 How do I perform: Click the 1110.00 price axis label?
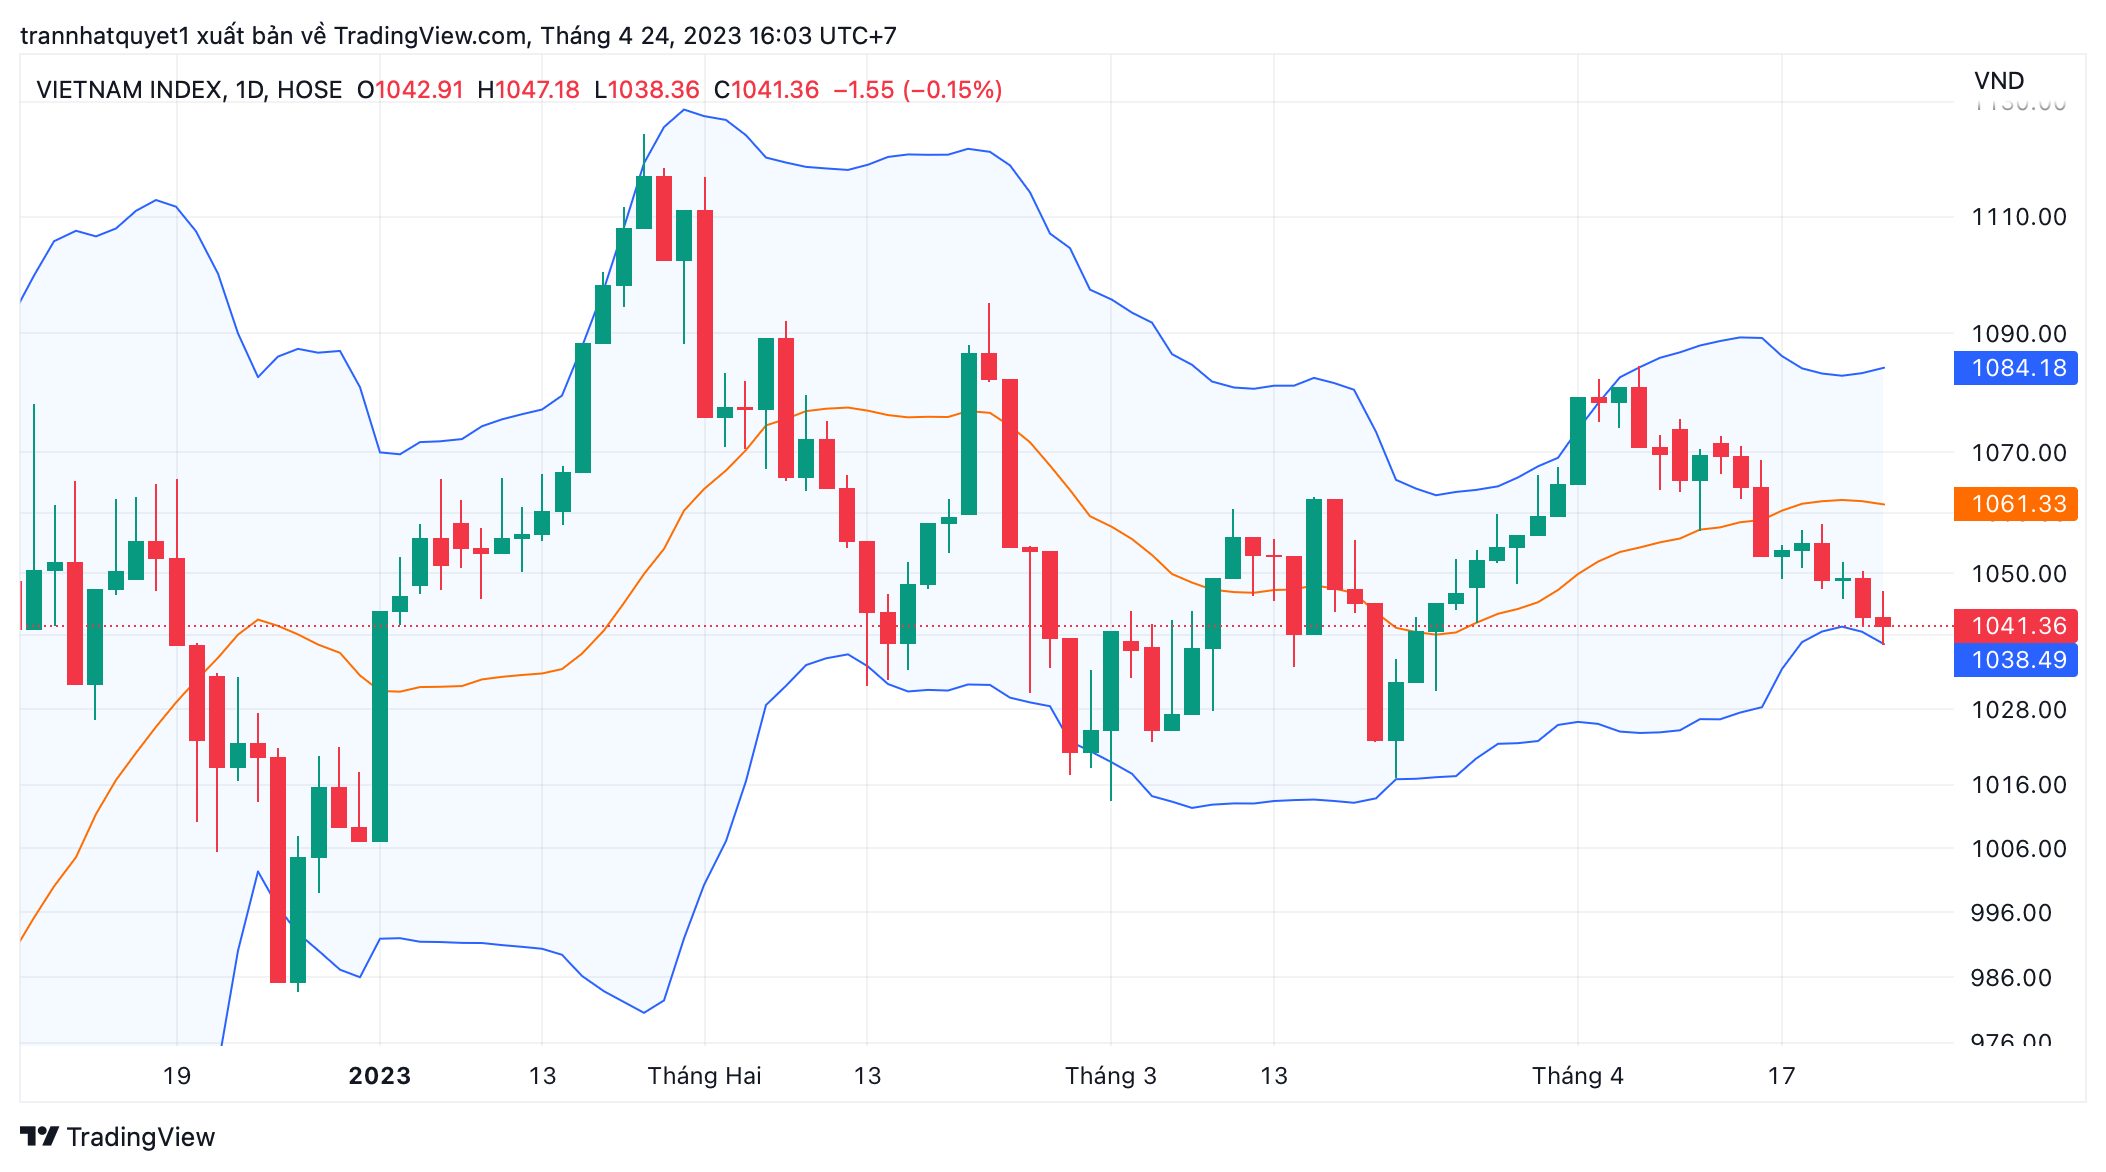coord(2018,217)
